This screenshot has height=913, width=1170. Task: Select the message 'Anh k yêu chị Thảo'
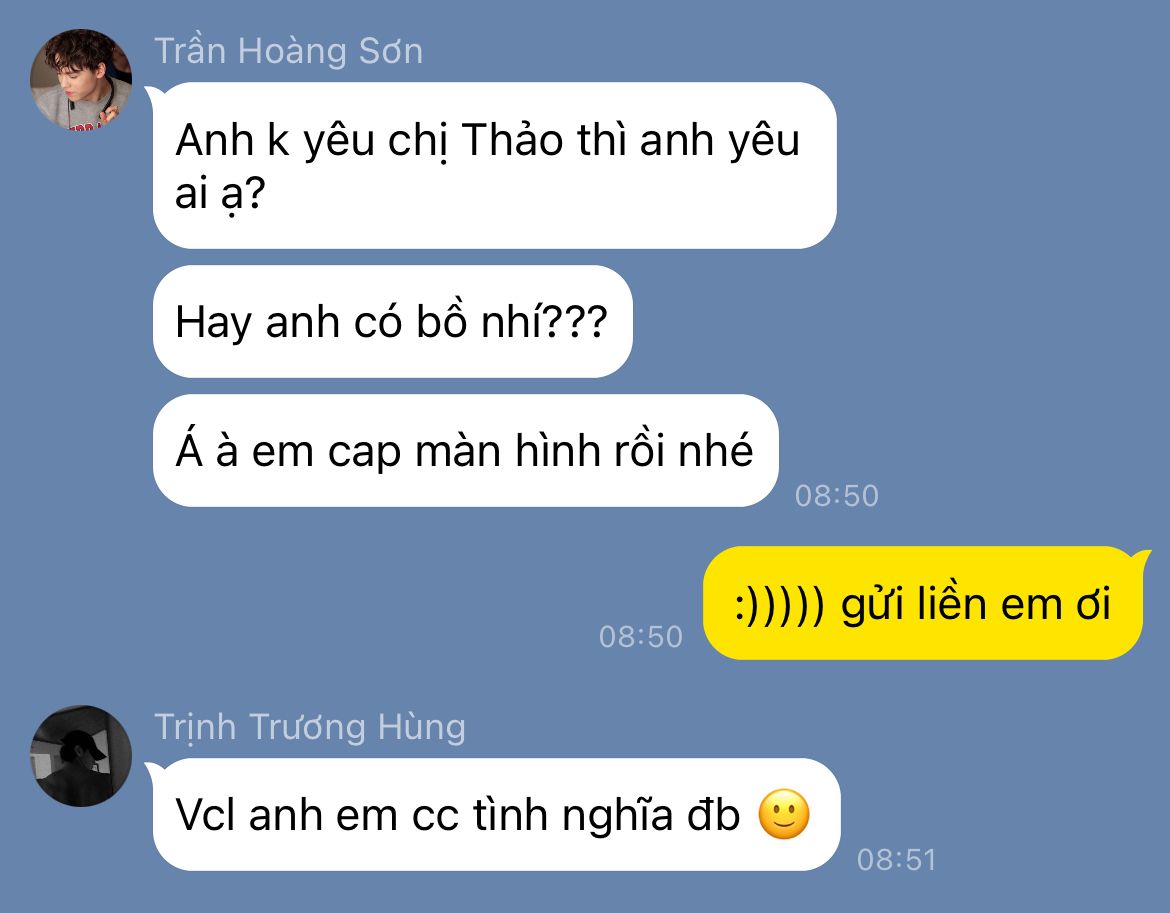pos(495,166)
